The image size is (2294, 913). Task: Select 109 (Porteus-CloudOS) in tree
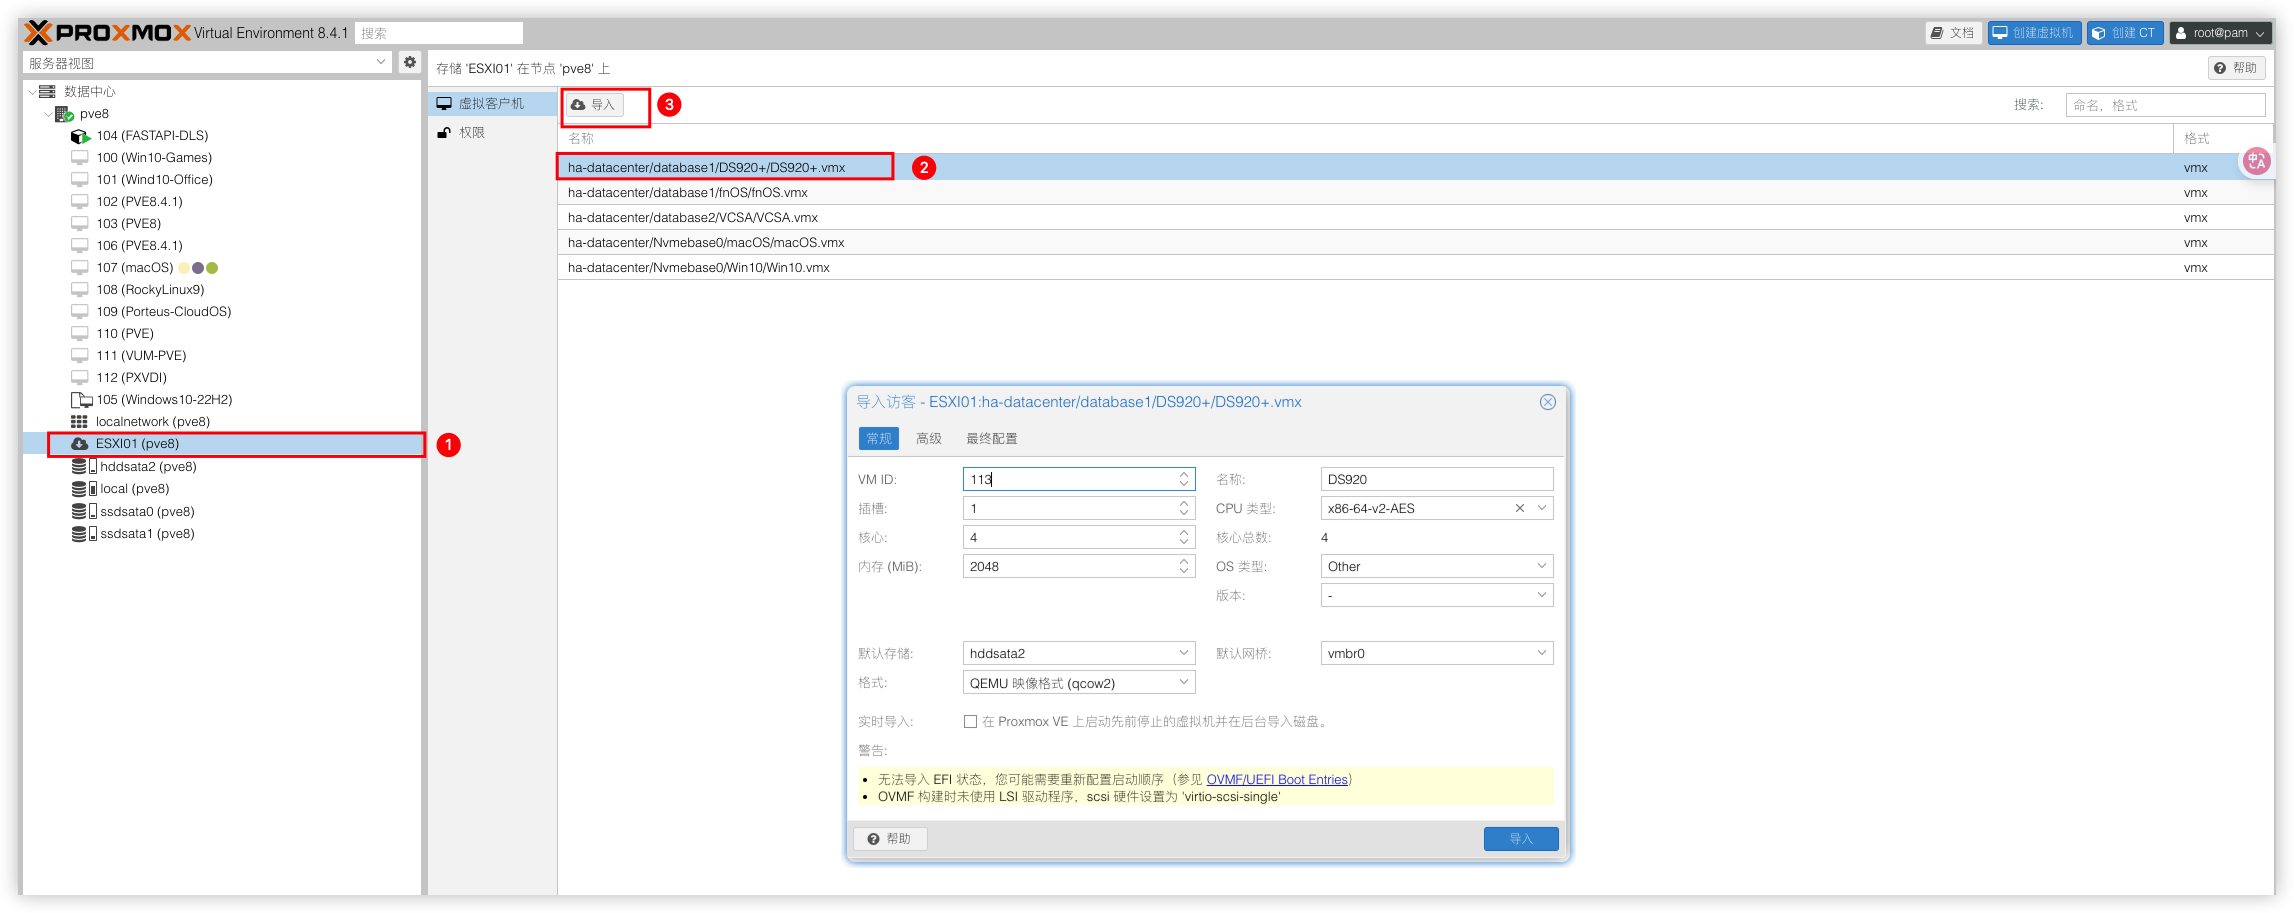pos(164,312)
